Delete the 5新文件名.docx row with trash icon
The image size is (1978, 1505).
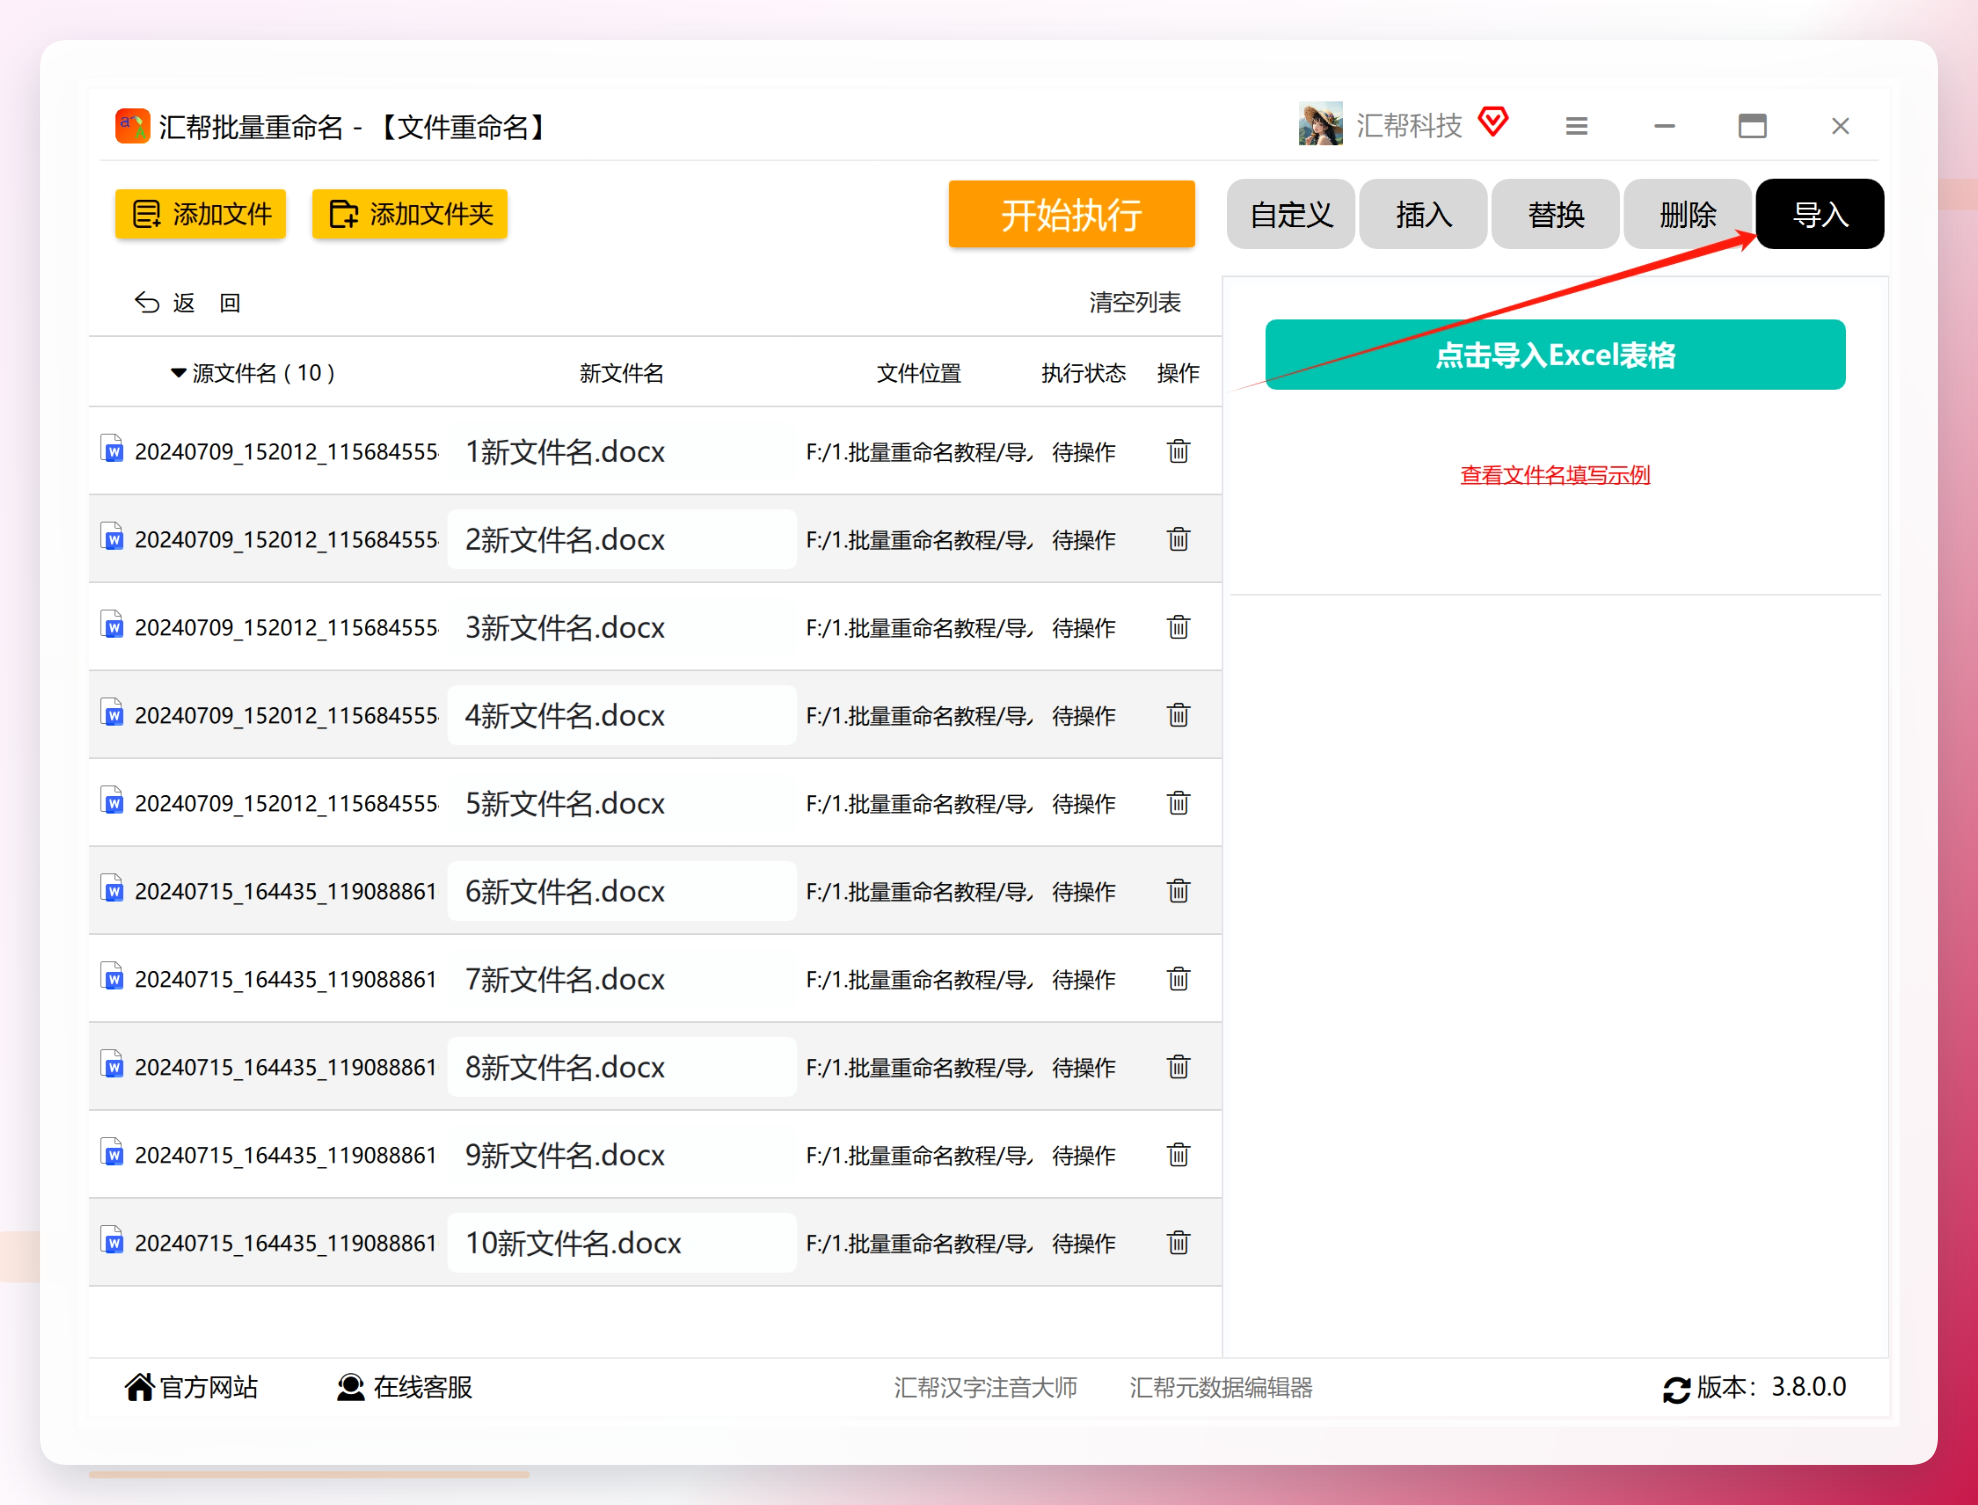(1178, 803)
